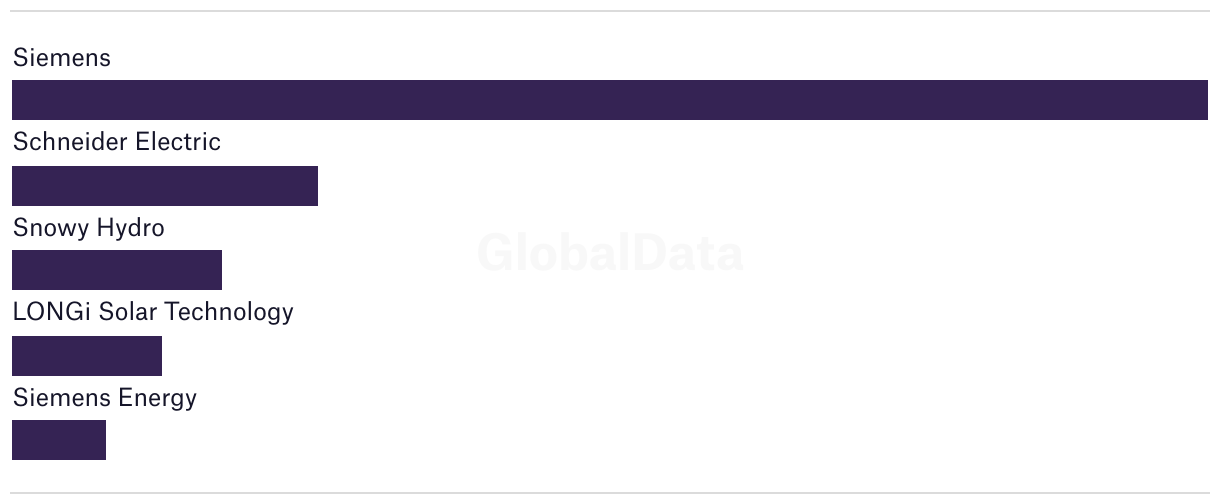The width and height of the screenshot is (1220, 504).
Task: Click the word Energy in the bottom label
Action: coord(158,399)
